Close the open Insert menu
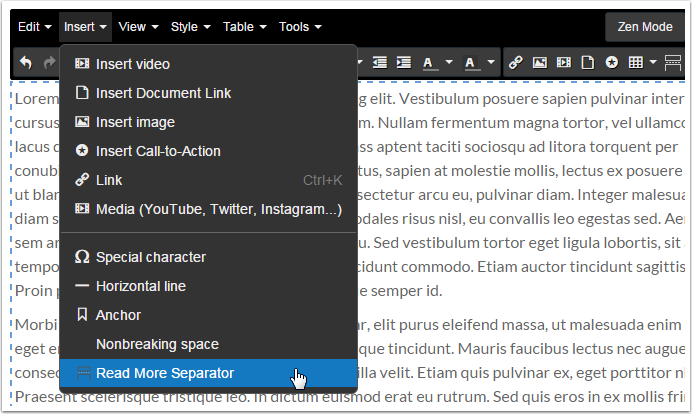This screenshot has height=414, width=692. (x=85, y=27)
